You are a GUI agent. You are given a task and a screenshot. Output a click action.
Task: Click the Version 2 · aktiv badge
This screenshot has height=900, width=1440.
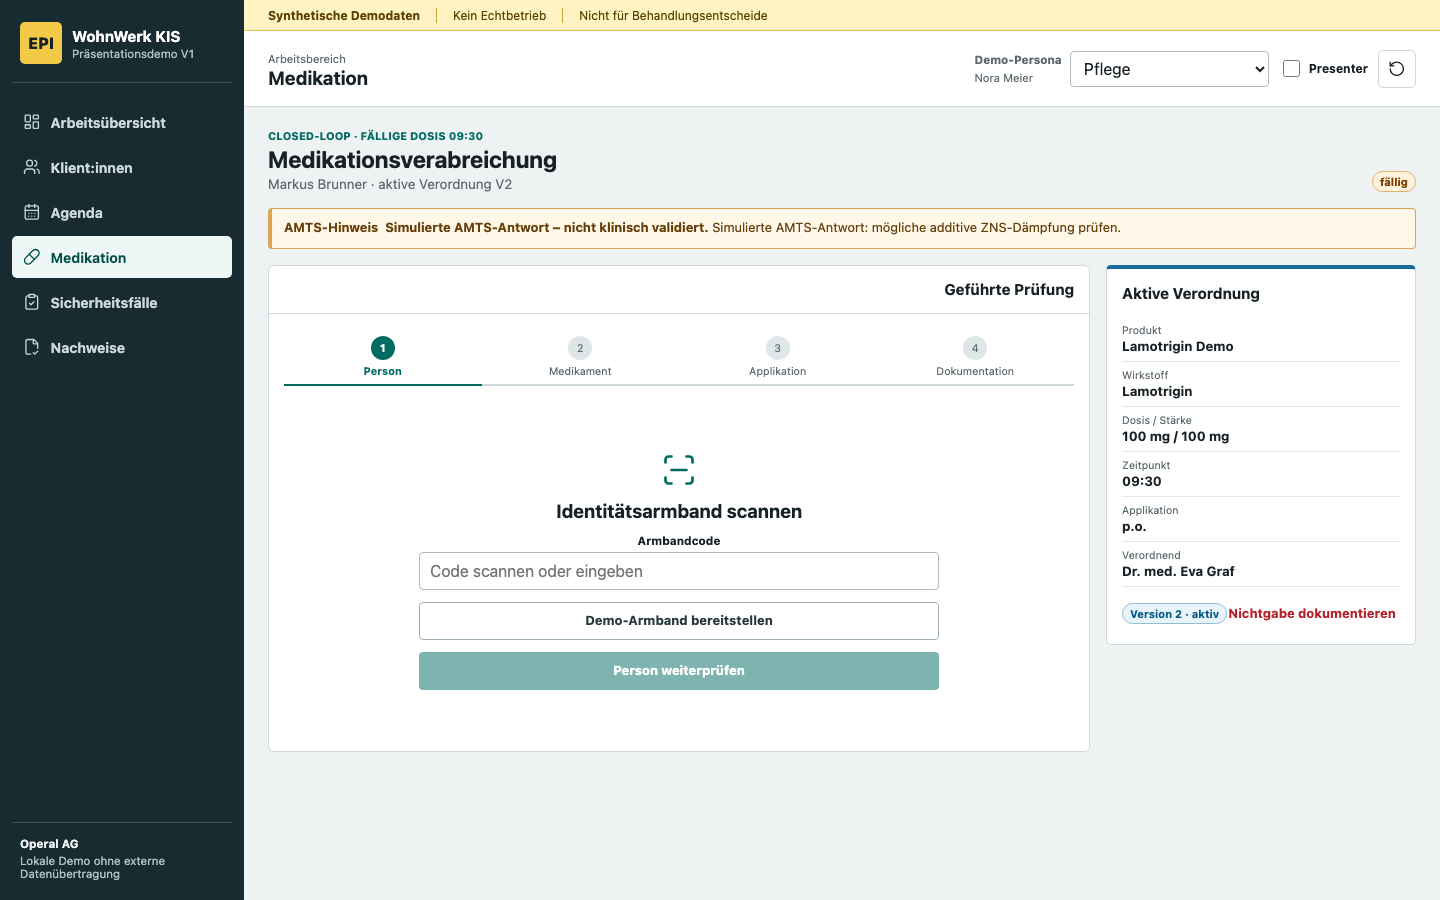click(x=1175, y=614)
